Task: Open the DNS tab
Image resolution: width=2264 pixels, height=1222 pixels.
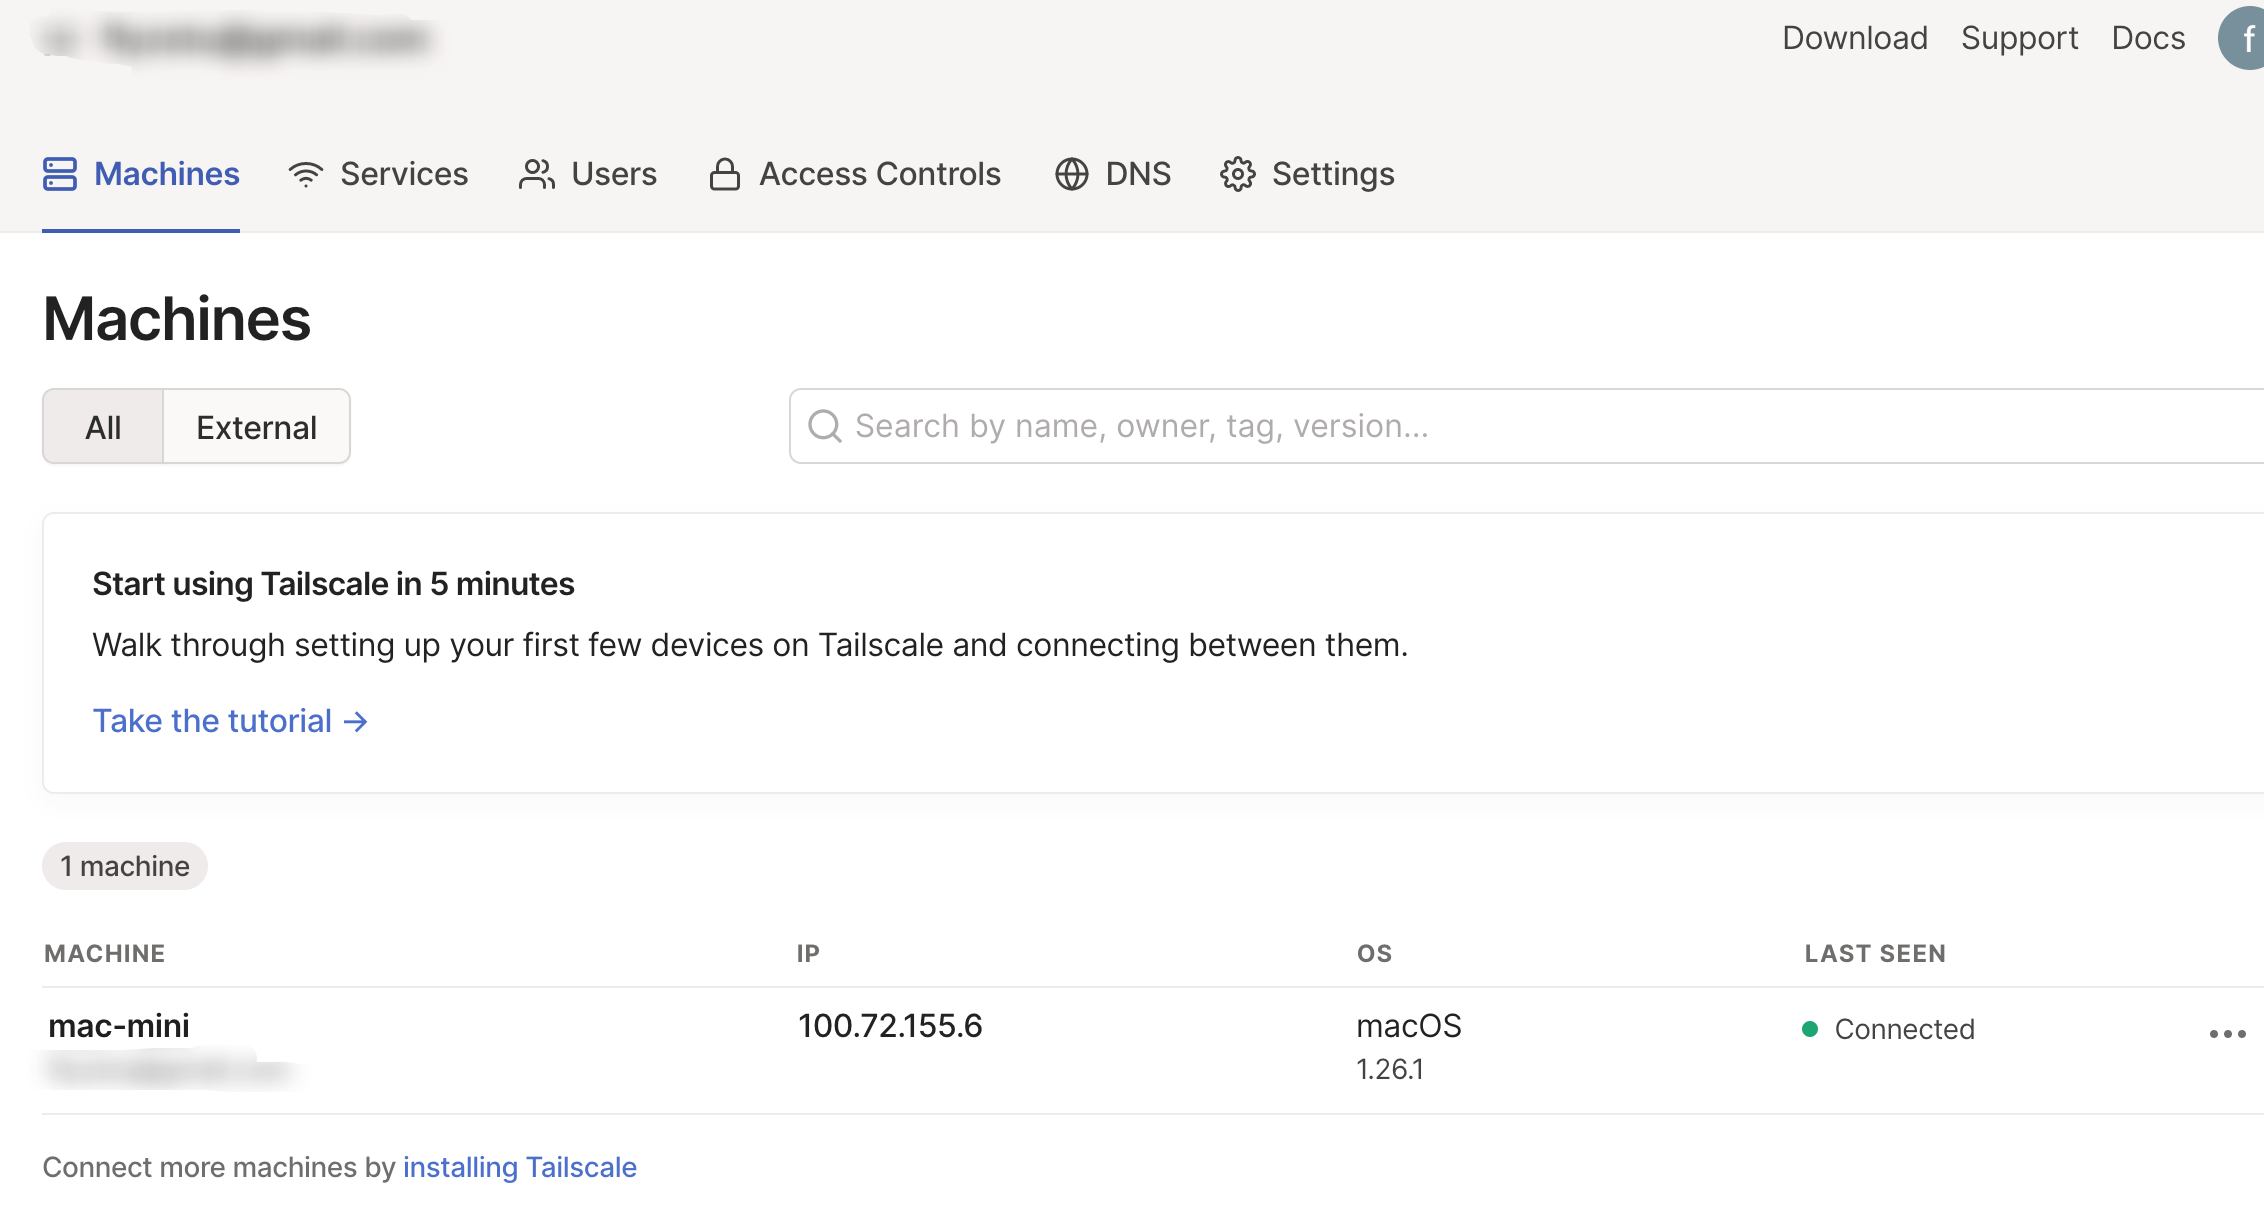Action: tap(1137, 174)
